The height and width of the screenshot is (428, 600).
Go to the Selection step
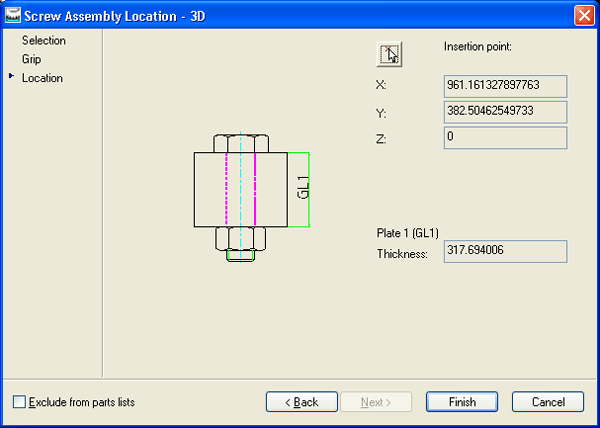click(43, 41)
